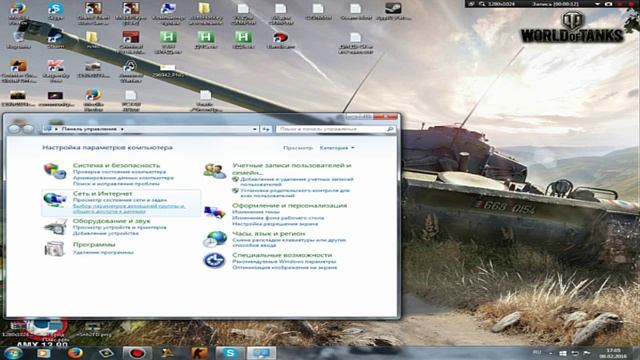Click the refresh button beside the address bar
Screen dimensions: 640x360
tap(266, 129)
